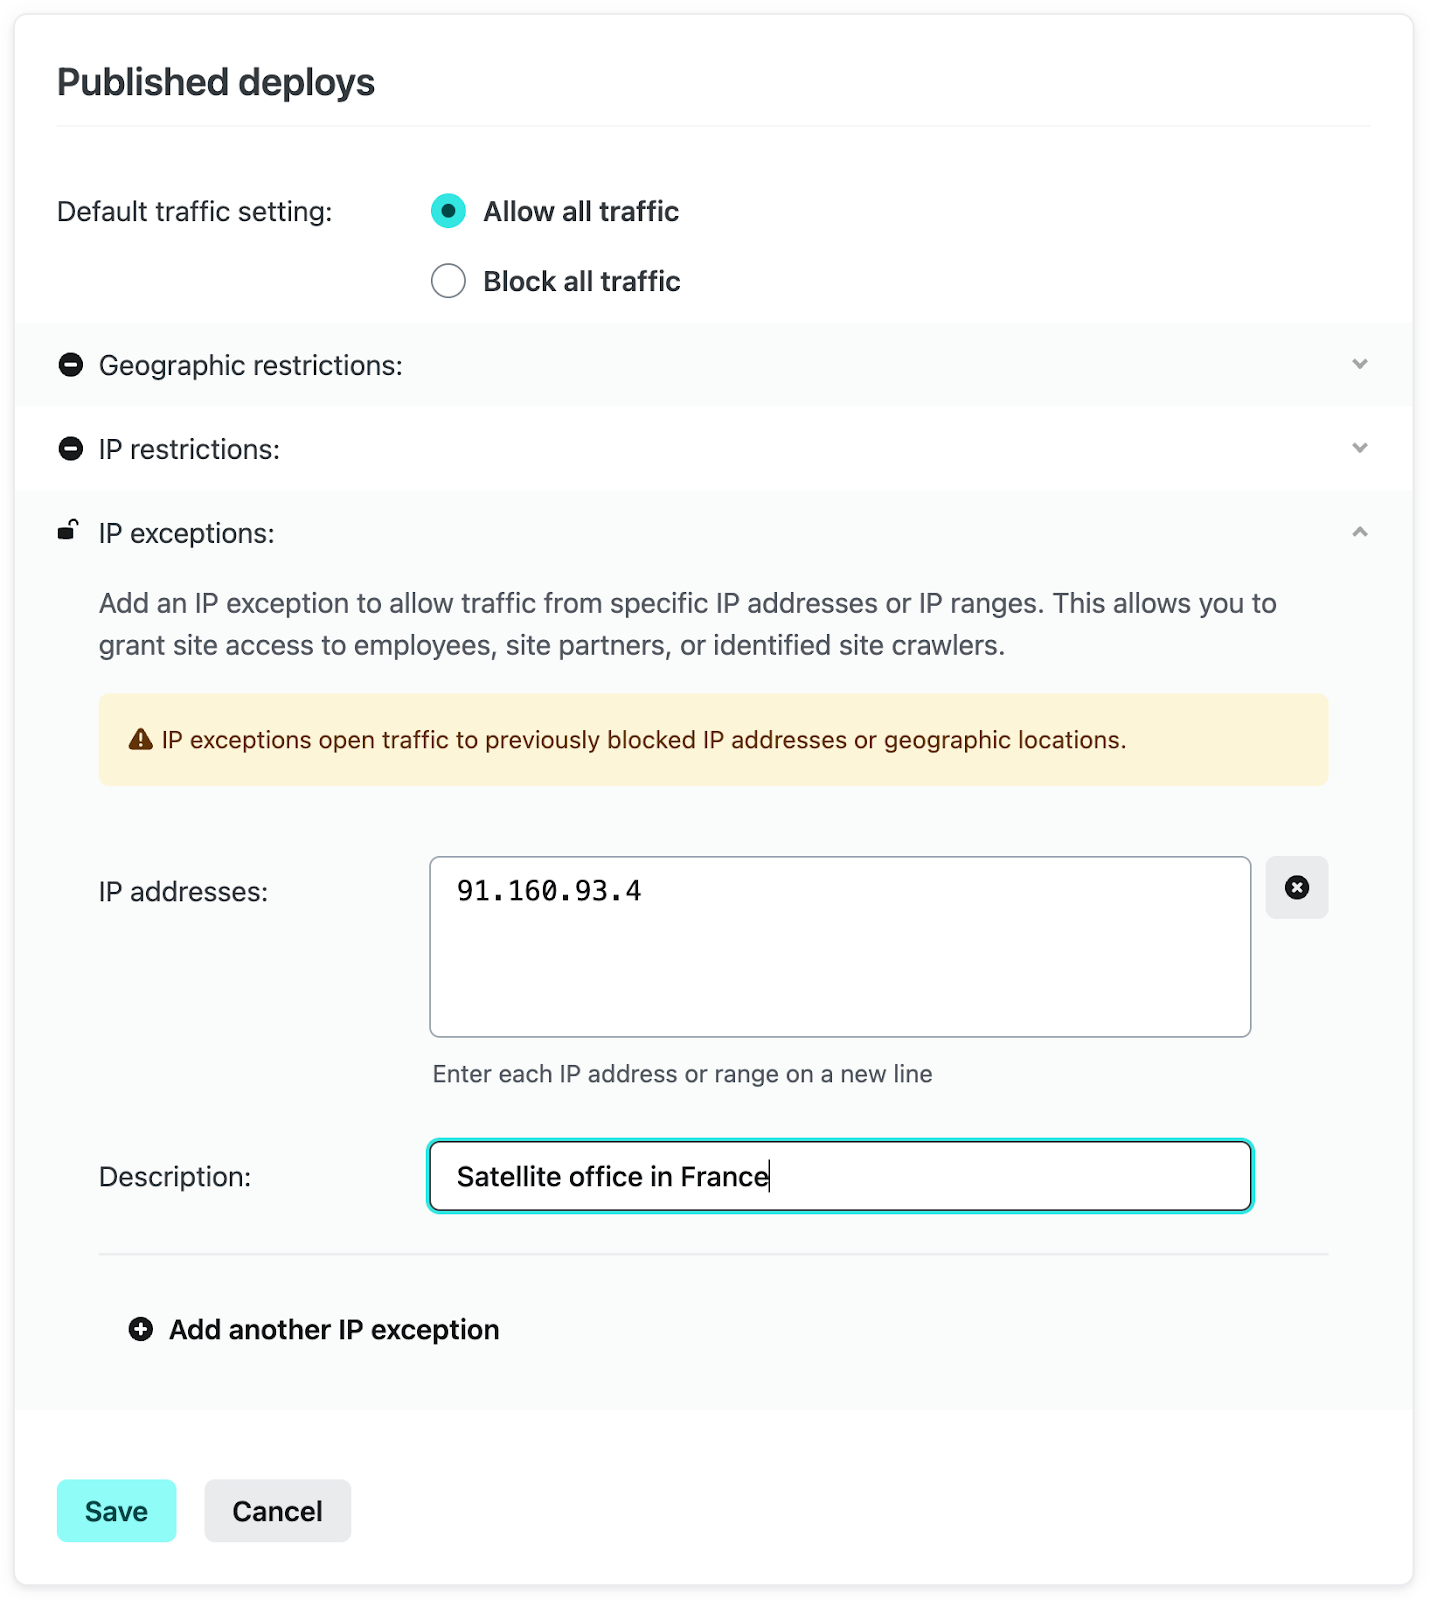Image resolution: width=1430 pixels, height=1600 pixels.
Task: Click Add another IP exception
Action: tap(333, 1329)
